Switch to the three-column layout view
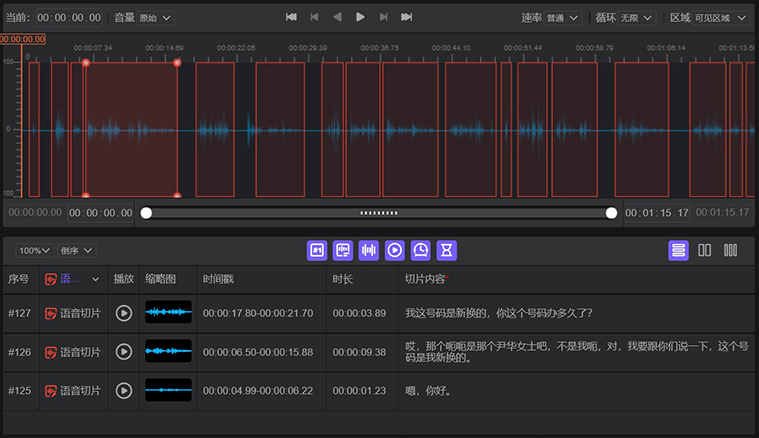Screen dimensions: 759x438 coord(731,250)
